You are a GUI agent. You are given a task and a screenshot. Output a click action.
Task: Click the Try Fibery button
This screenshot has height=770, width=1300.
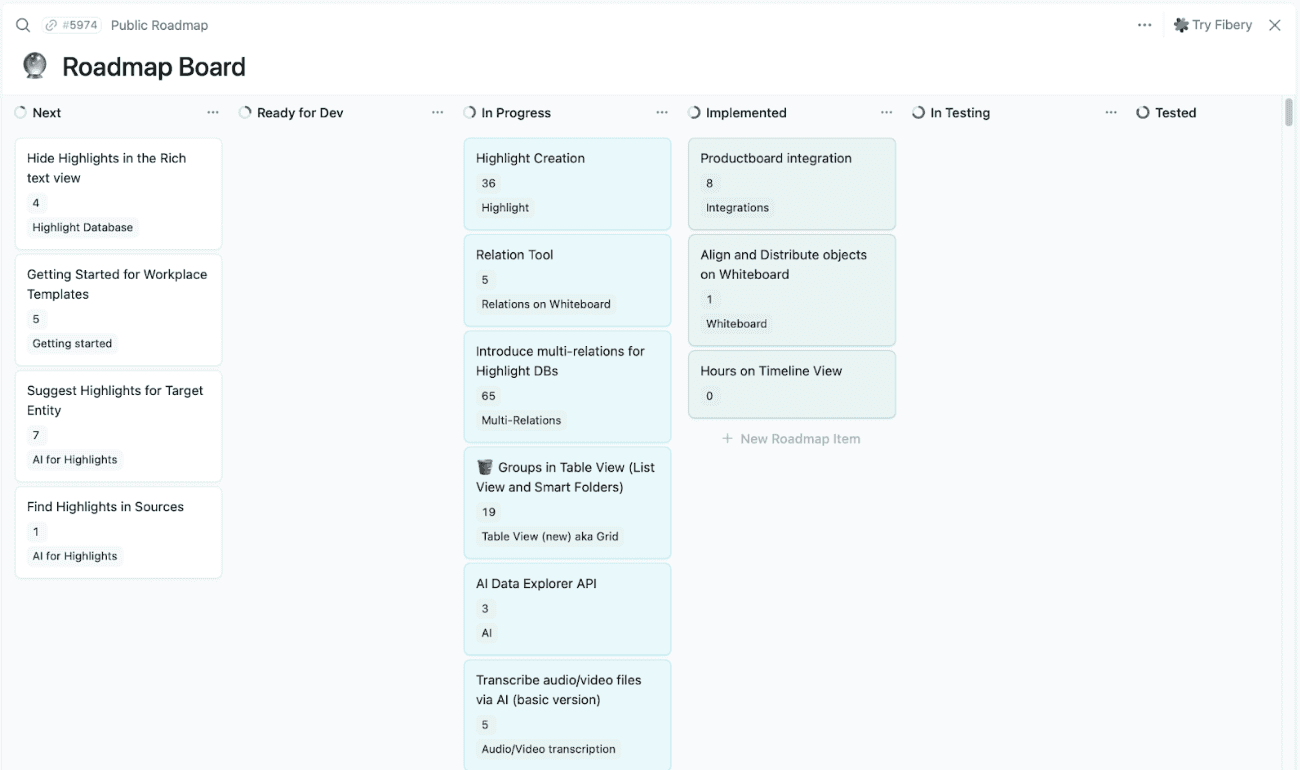click(x=1213, y=24)
